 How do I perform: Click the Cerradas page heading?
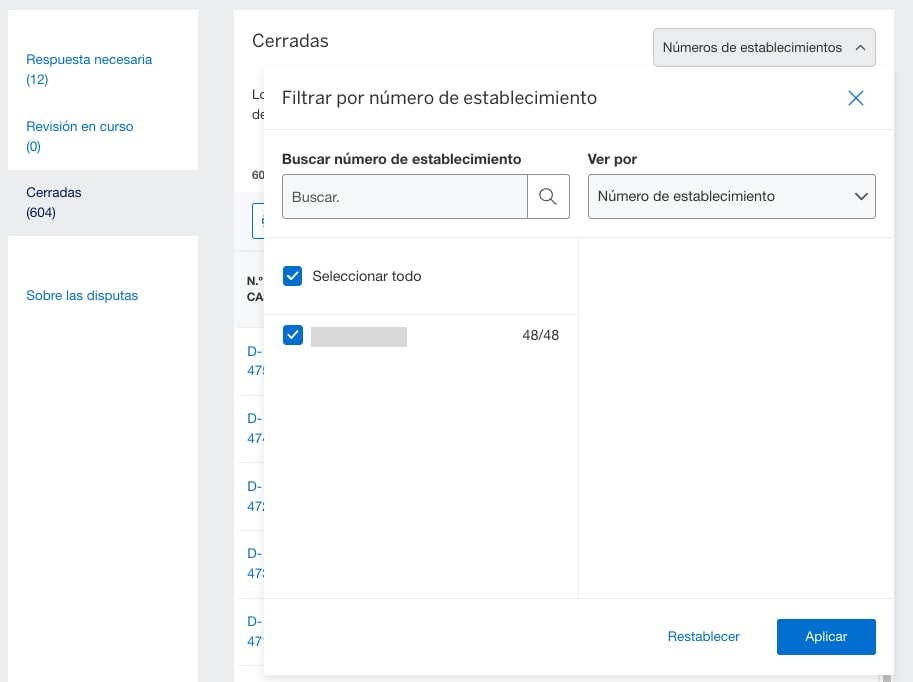(x=290, y=41)
